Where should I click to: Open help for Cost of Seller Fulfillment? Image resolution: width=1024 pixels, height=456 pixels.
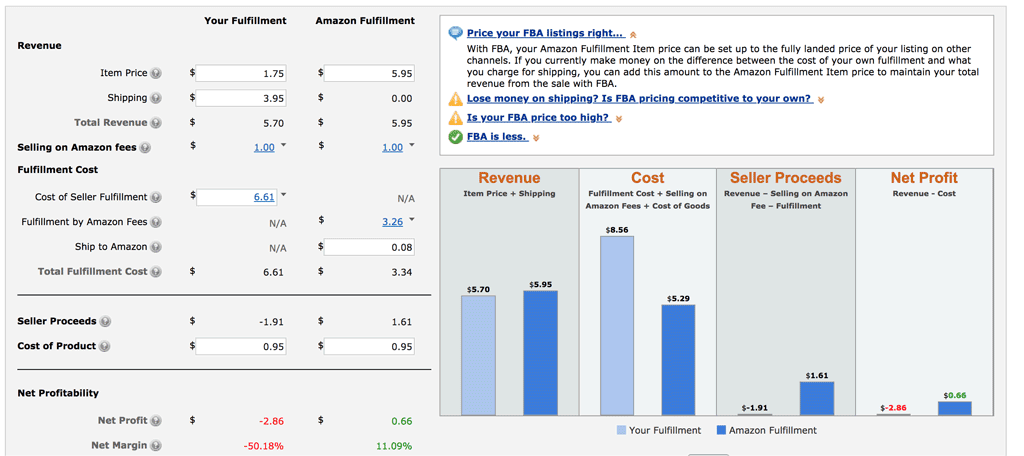(156, 197)
